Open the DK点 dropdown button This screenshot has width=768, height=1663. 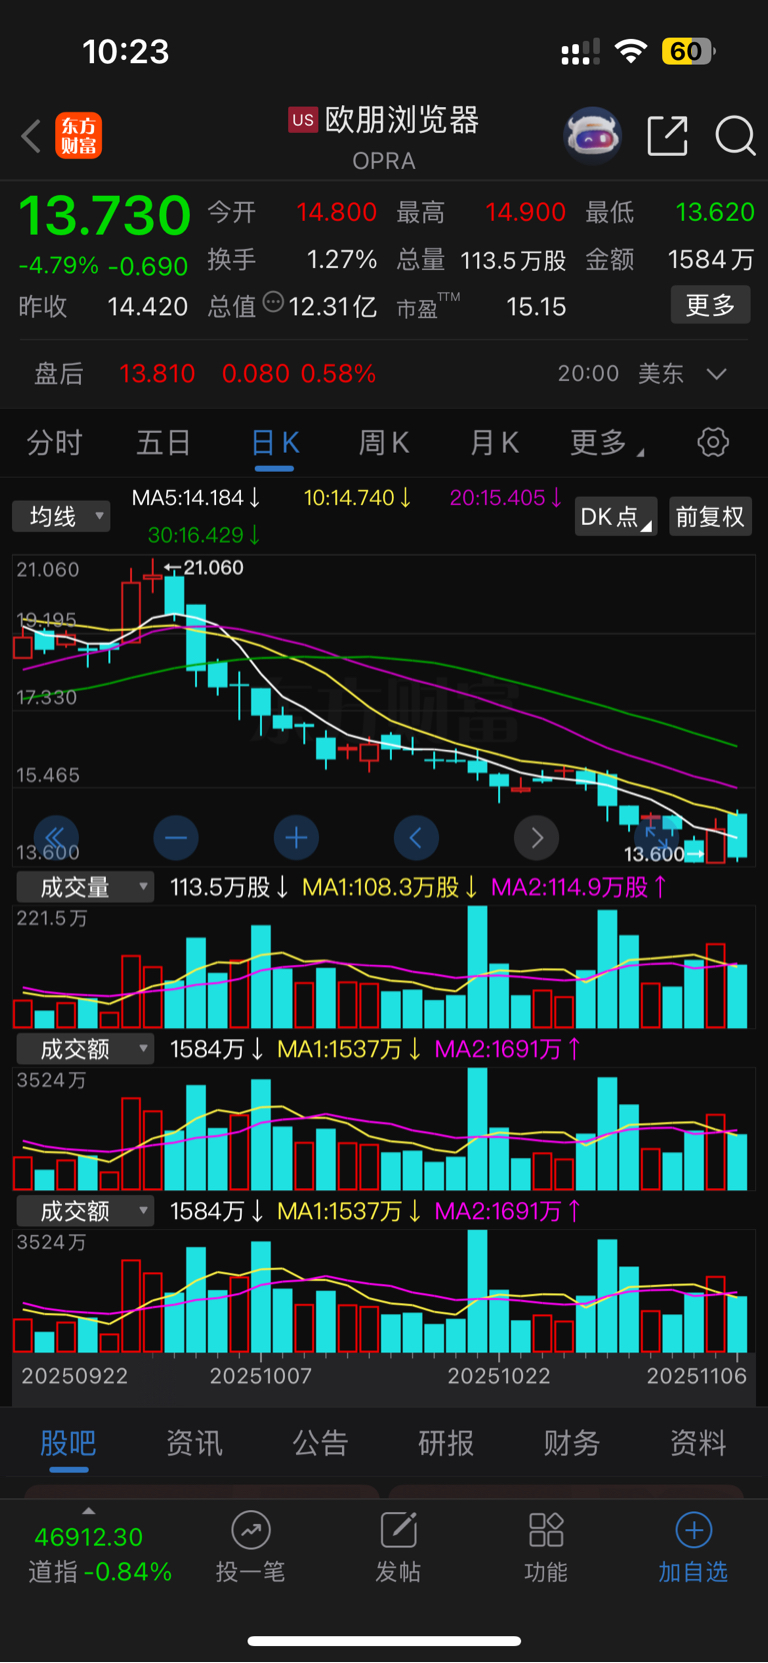616,516
